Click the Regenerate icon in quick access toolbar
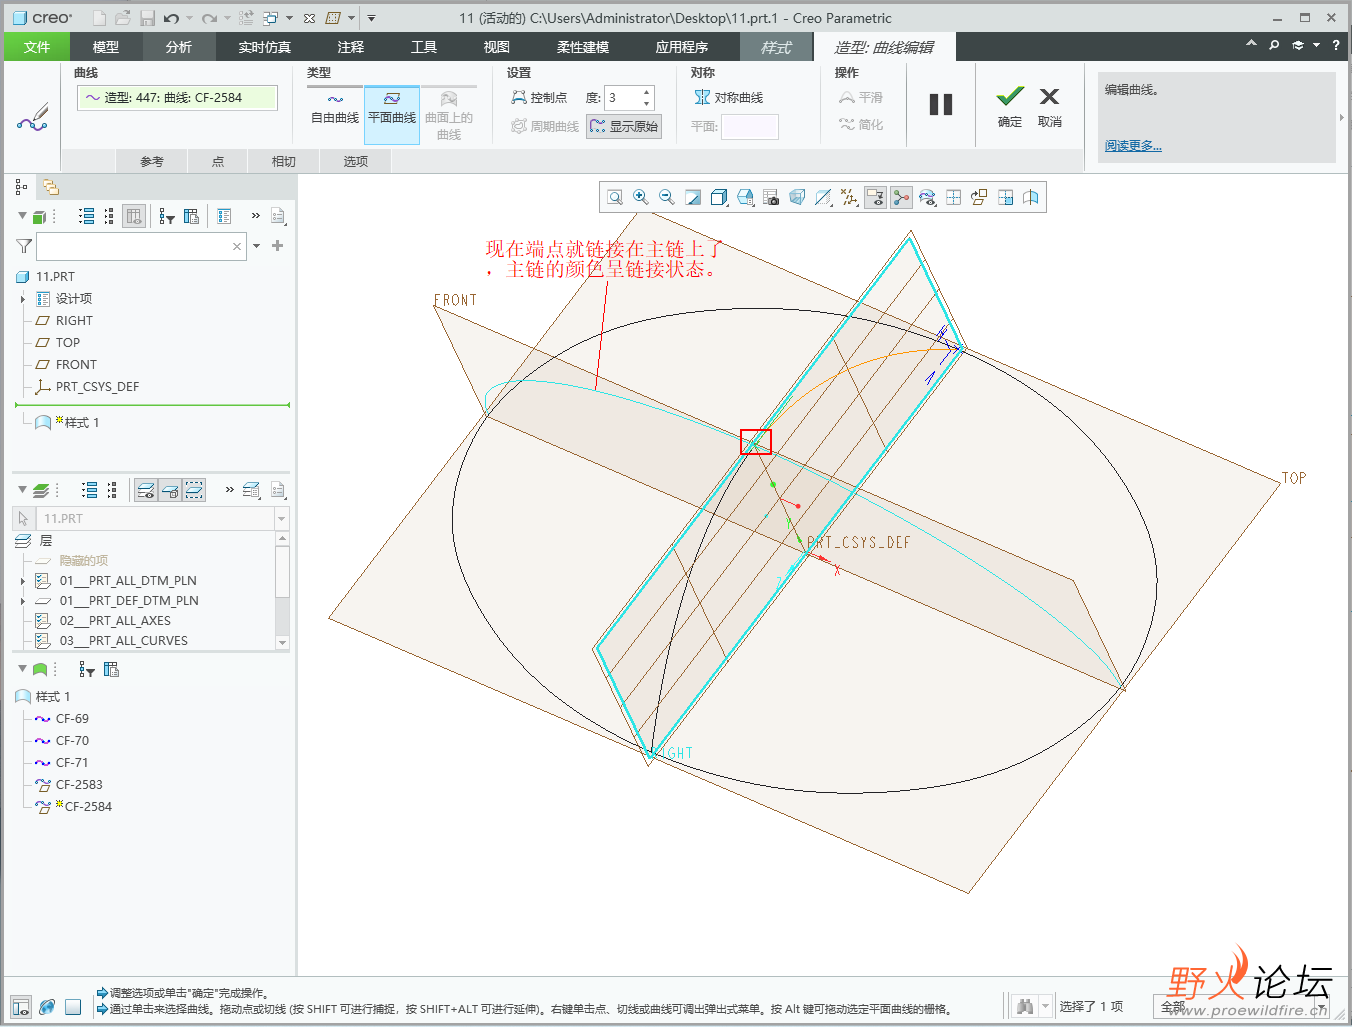1352x1027 pixels. (x=246, y=18)
